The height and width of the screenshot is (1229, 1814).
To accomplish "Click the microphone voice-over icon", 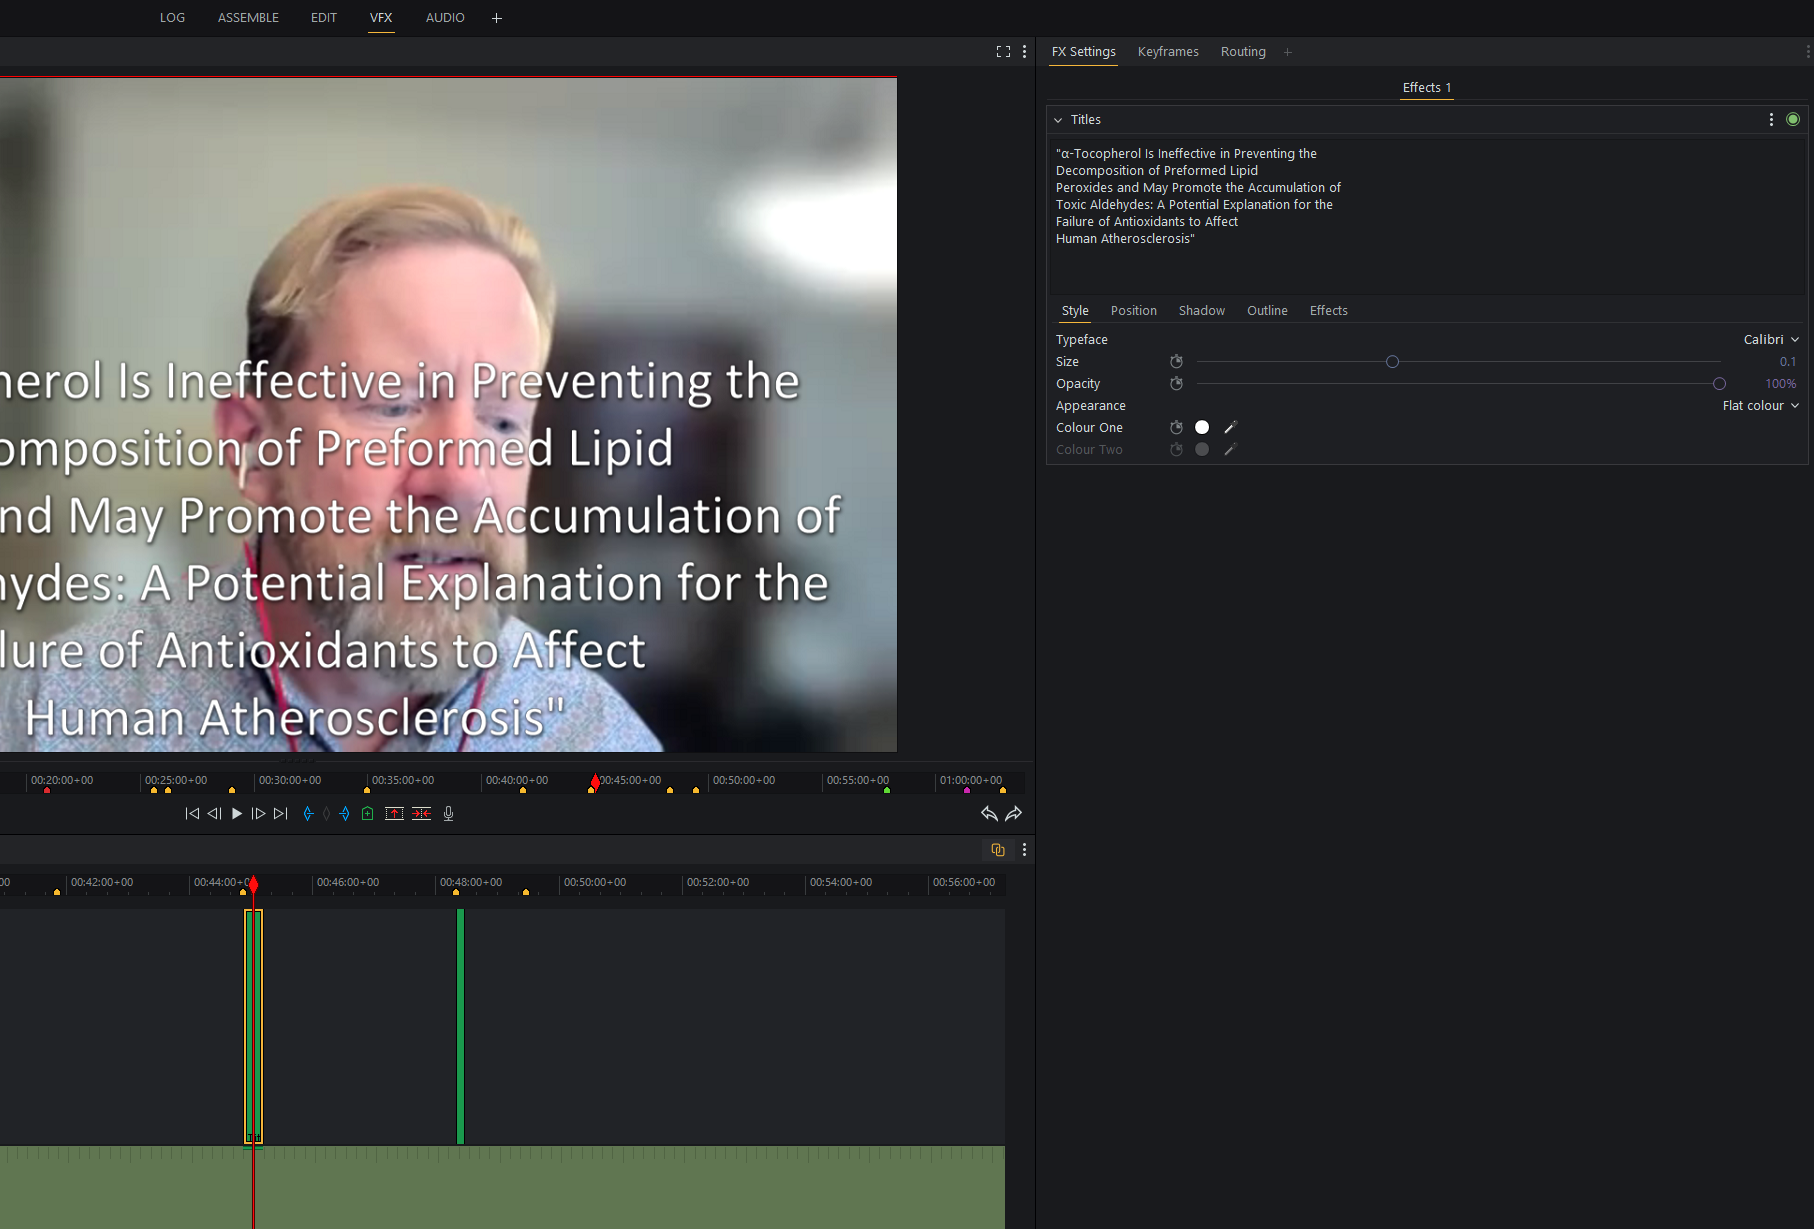I will 449,814.
